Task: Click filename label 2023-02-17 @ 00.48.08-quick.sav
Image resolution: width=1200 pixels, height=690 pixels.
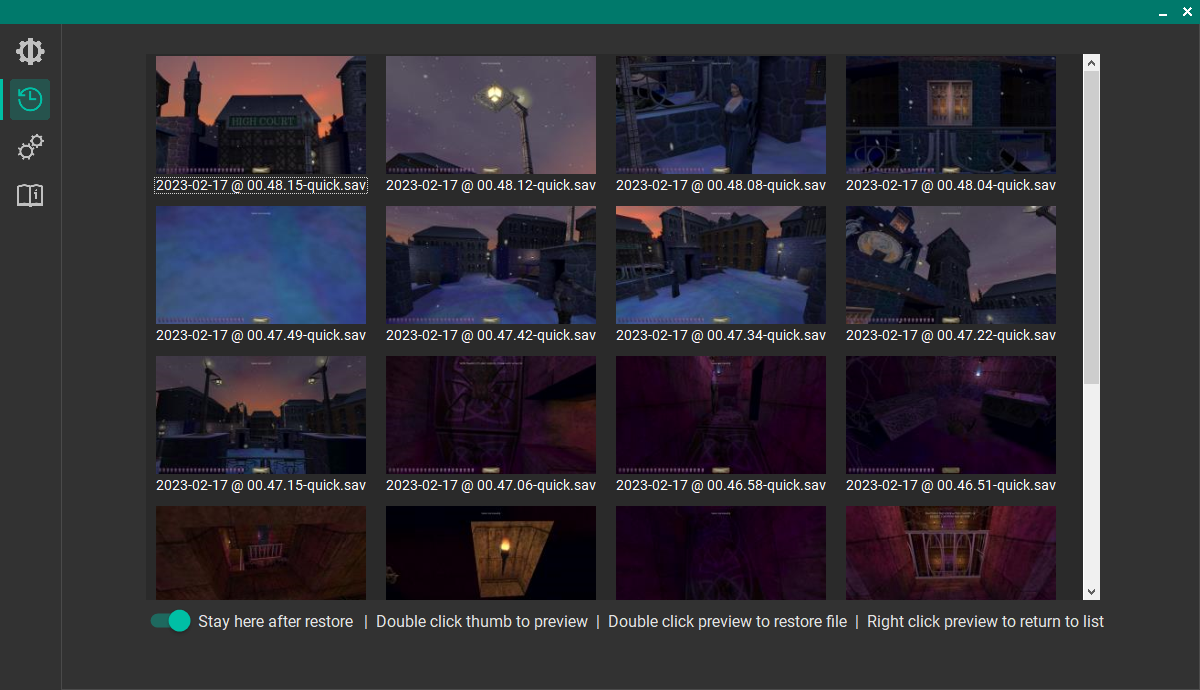Action: click(721, 185)
